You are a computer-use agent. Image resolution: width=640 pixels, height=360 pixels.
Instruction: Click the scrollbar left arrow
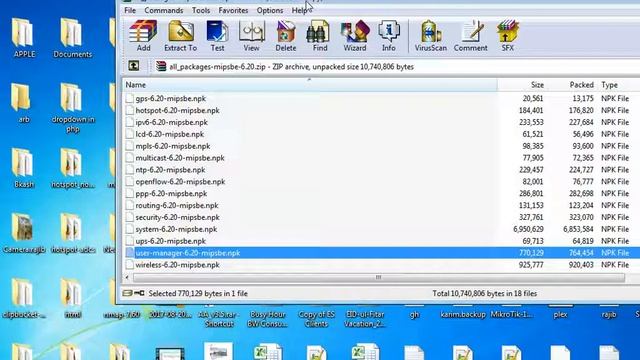[127, 278]
